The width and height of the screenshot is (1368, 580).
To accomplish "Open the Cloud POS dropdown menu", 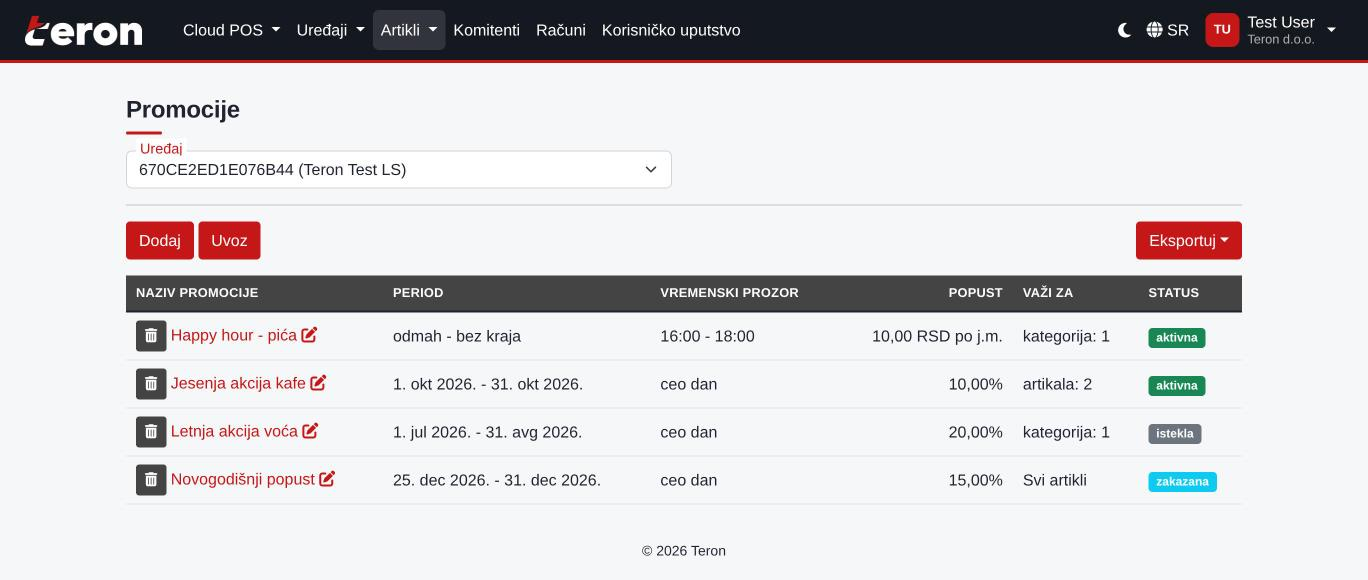I will click(231, 30).
